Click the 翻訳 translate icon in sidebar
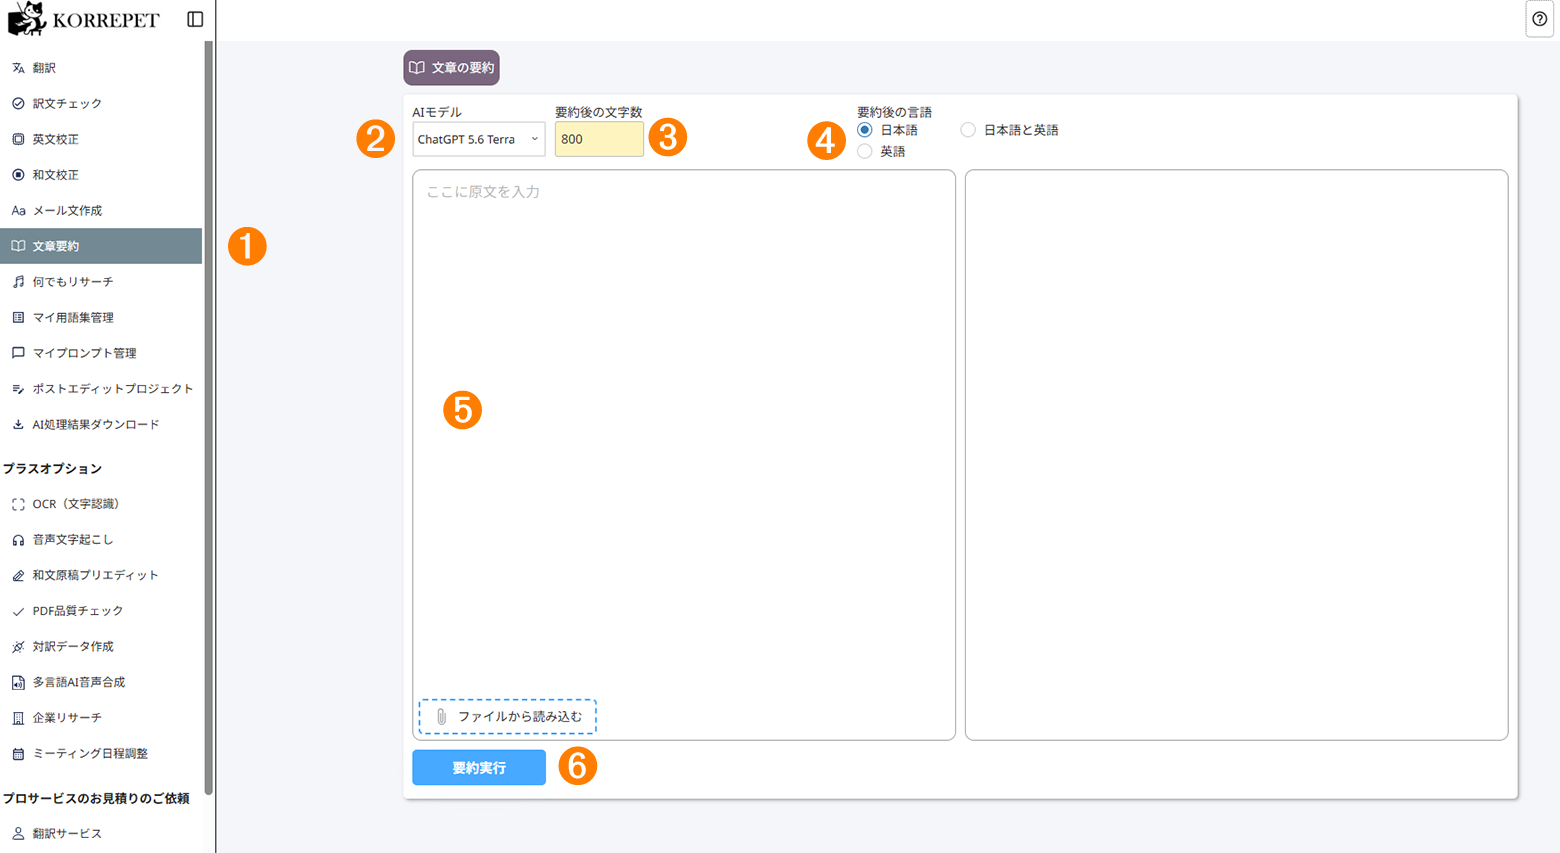This screenshot has width=1560, height=853. click(18, 68)
